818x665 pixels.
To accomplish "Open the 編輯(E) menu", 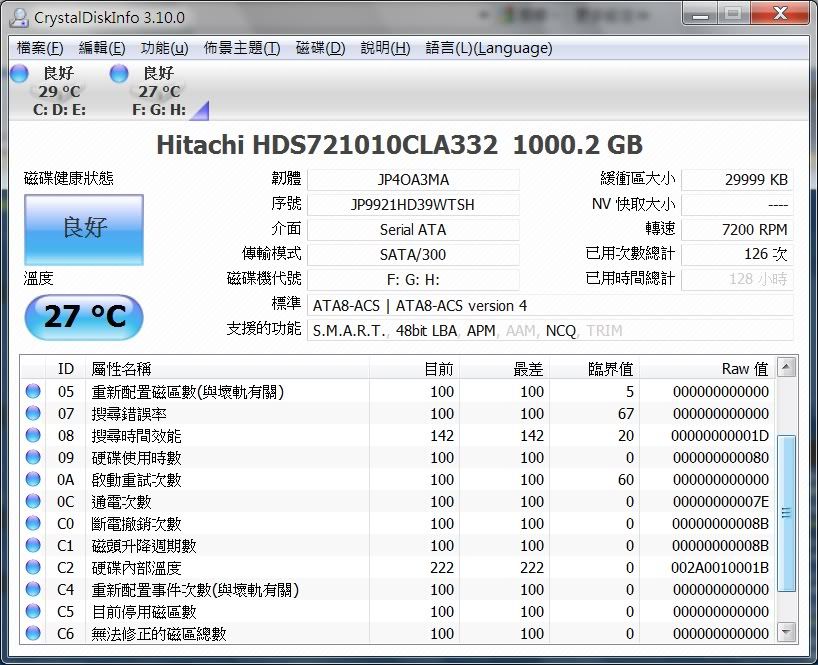I will tap(102, 48).
